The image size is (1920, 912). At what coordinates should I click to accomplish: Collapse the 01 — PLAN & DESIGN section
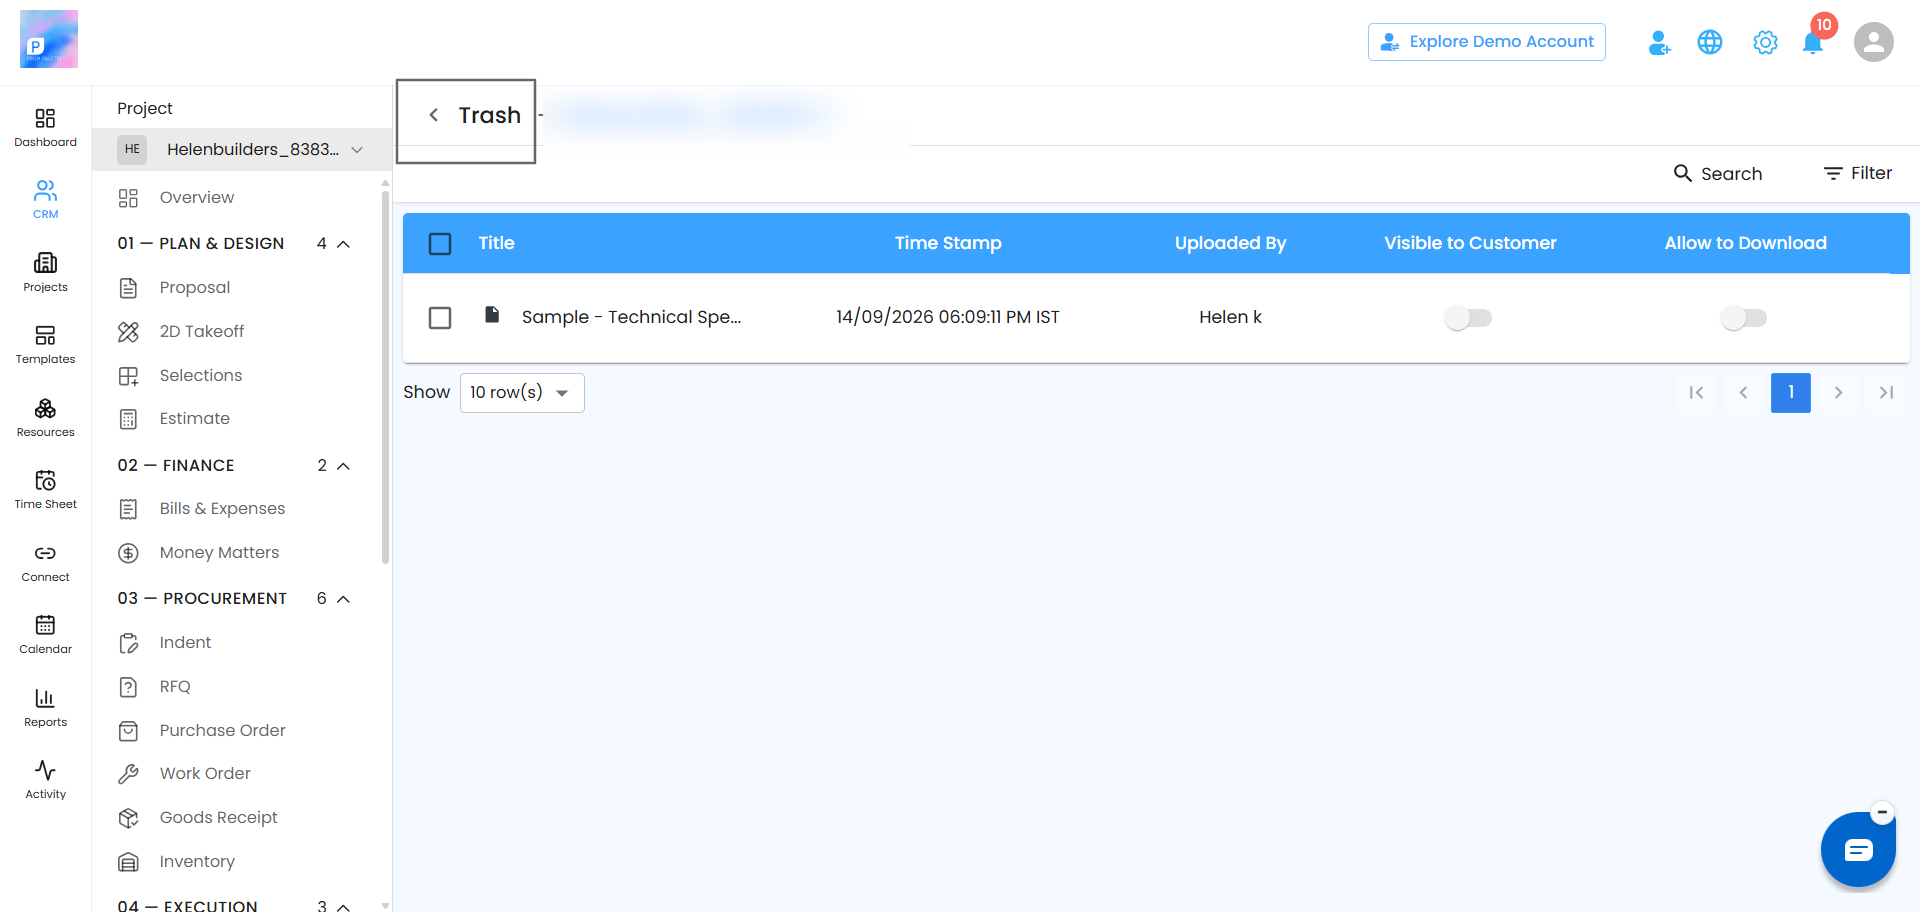(x=343, y=244)
